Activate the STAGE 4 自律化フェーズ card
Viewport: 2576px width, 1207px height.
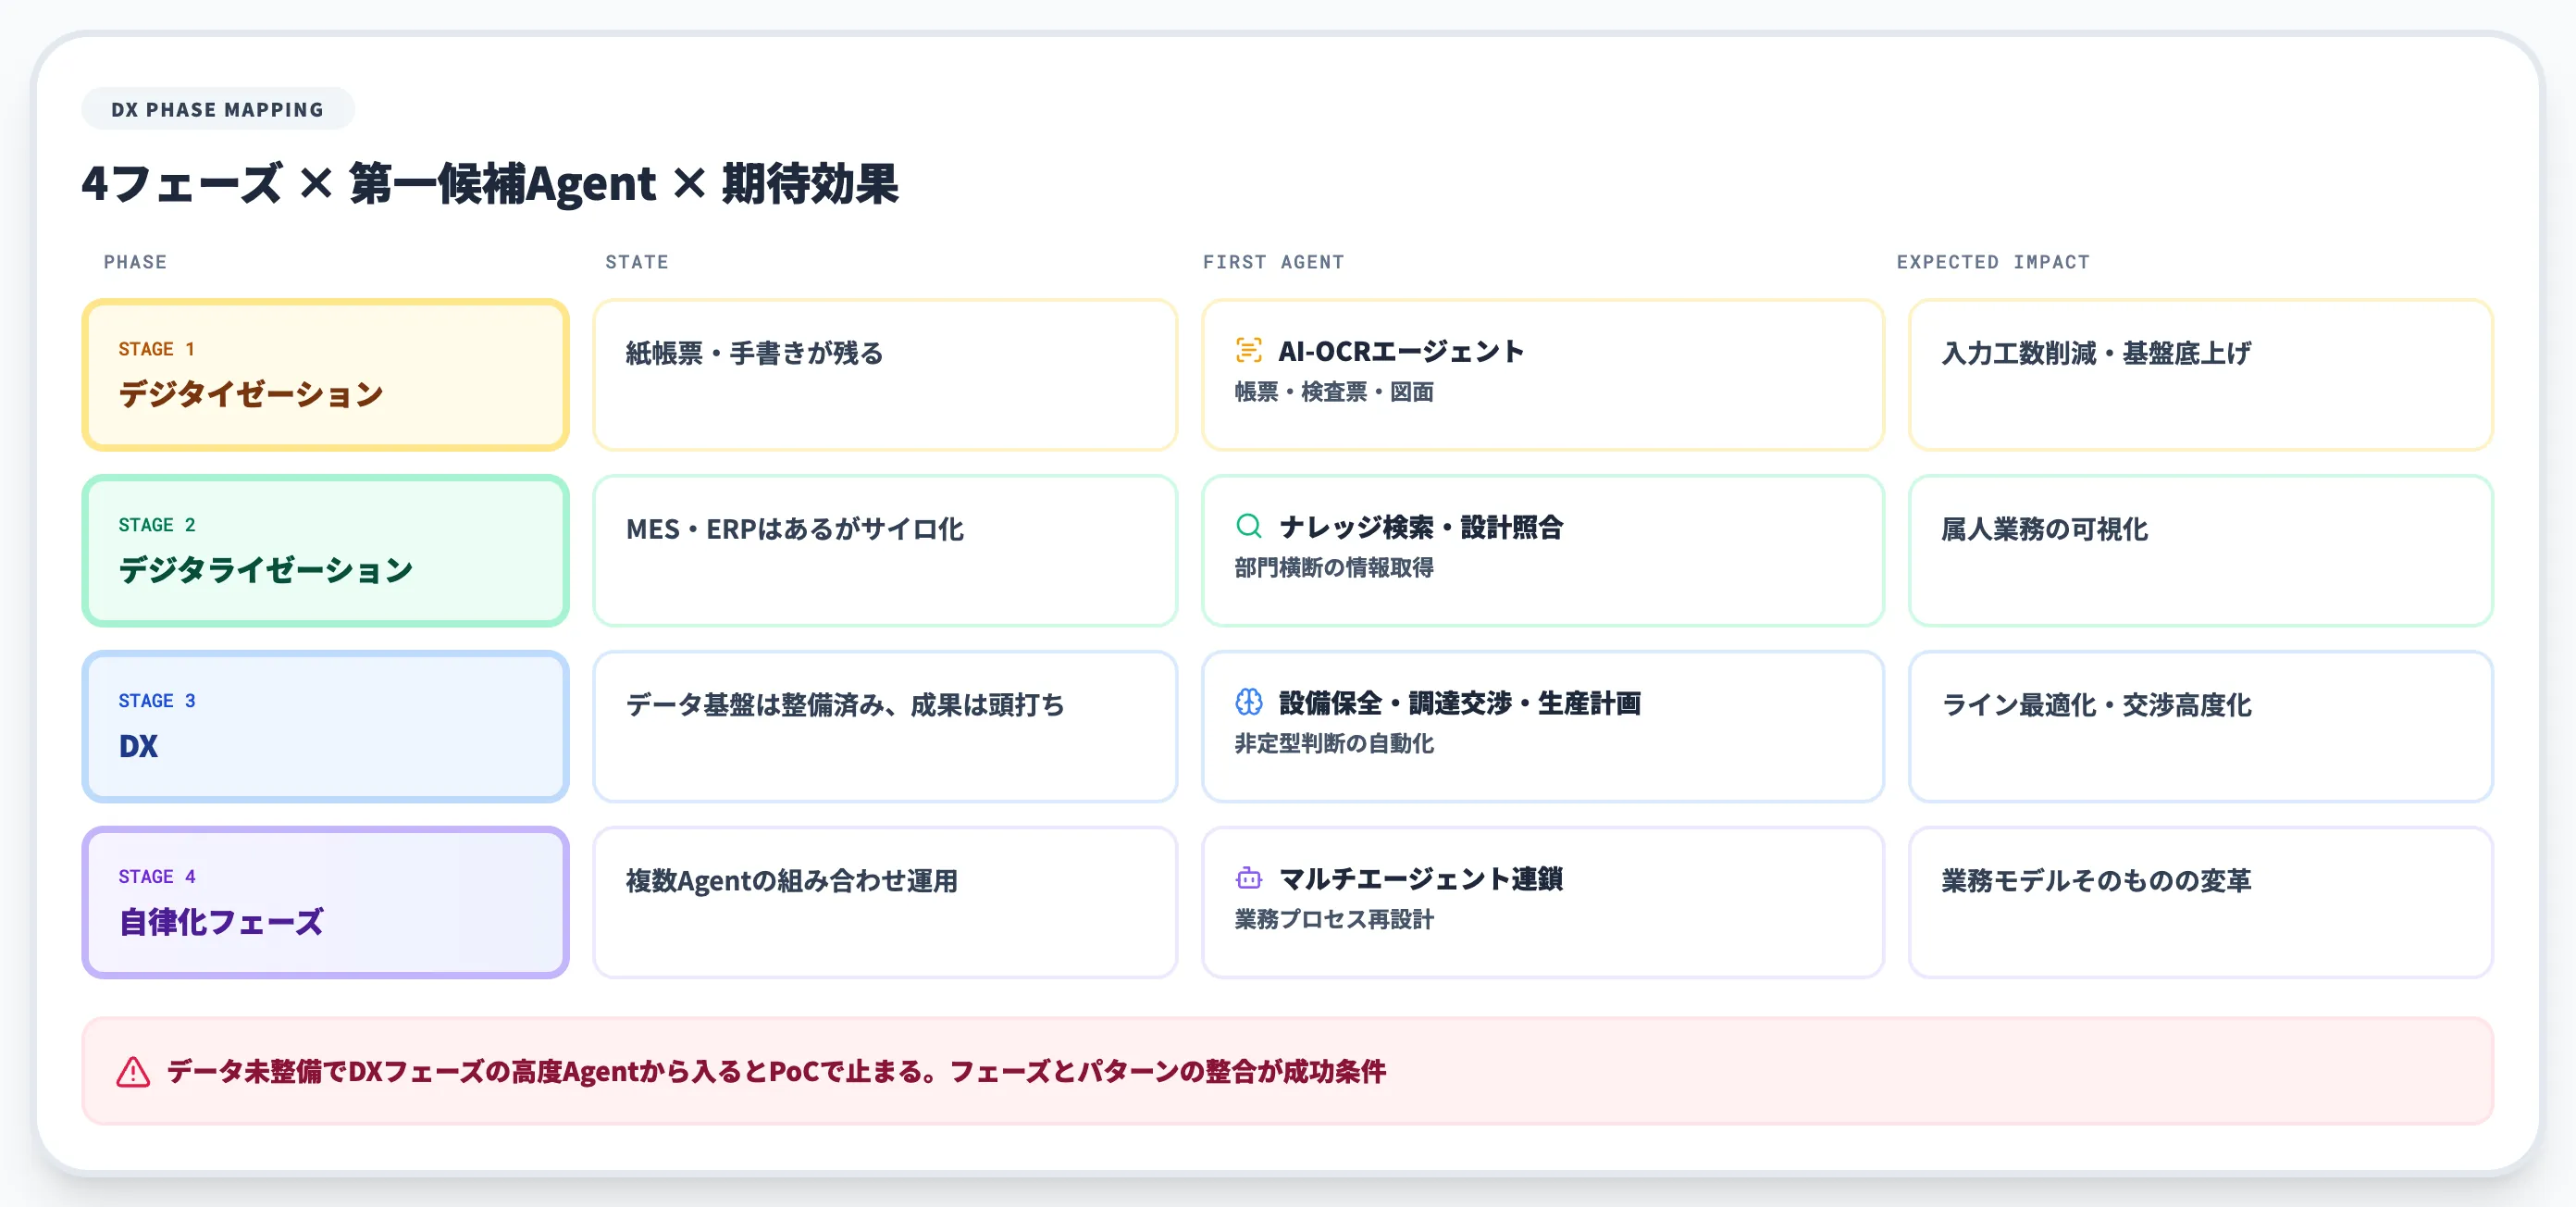325,902
